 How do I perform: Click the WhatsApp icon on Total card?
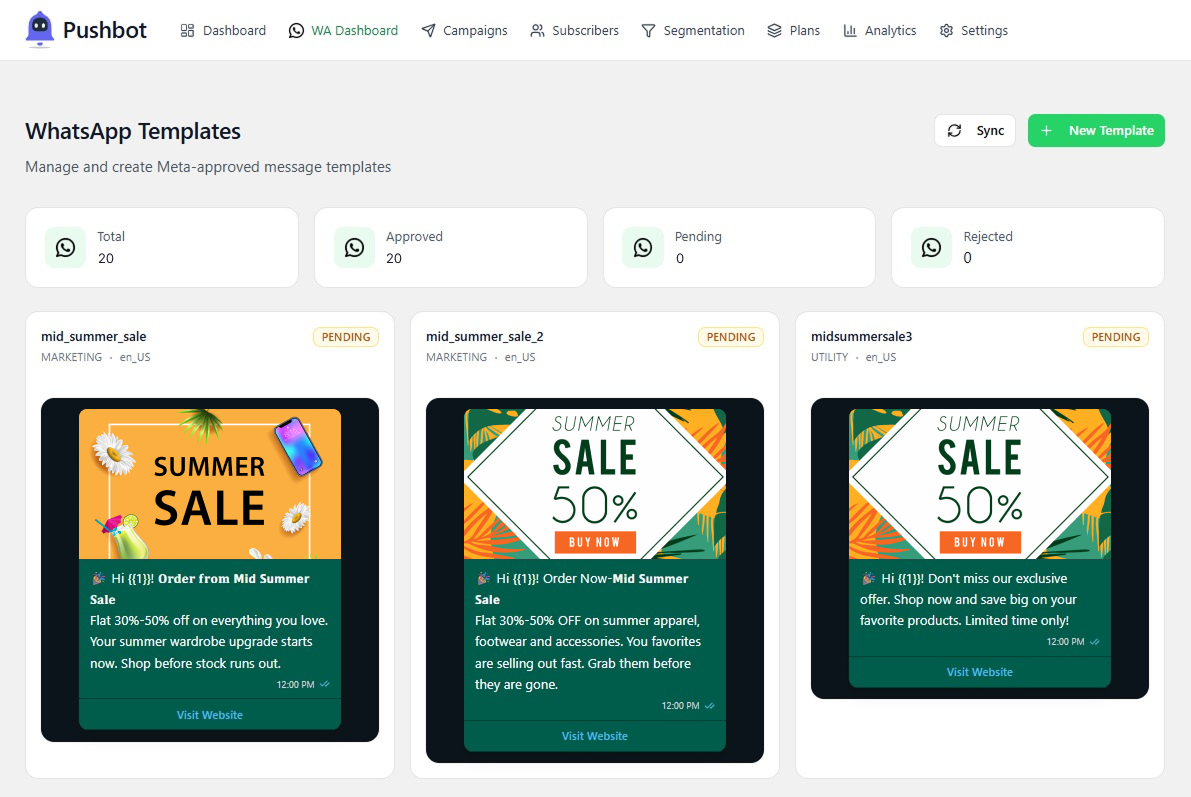click(x=65, y=247)
